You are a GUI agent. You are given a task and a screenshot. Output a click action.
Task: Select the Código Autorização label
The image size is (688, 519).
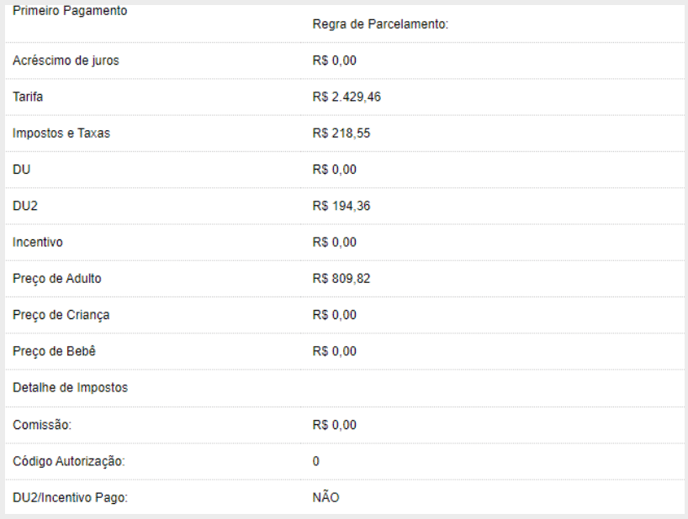click(69, 461)
